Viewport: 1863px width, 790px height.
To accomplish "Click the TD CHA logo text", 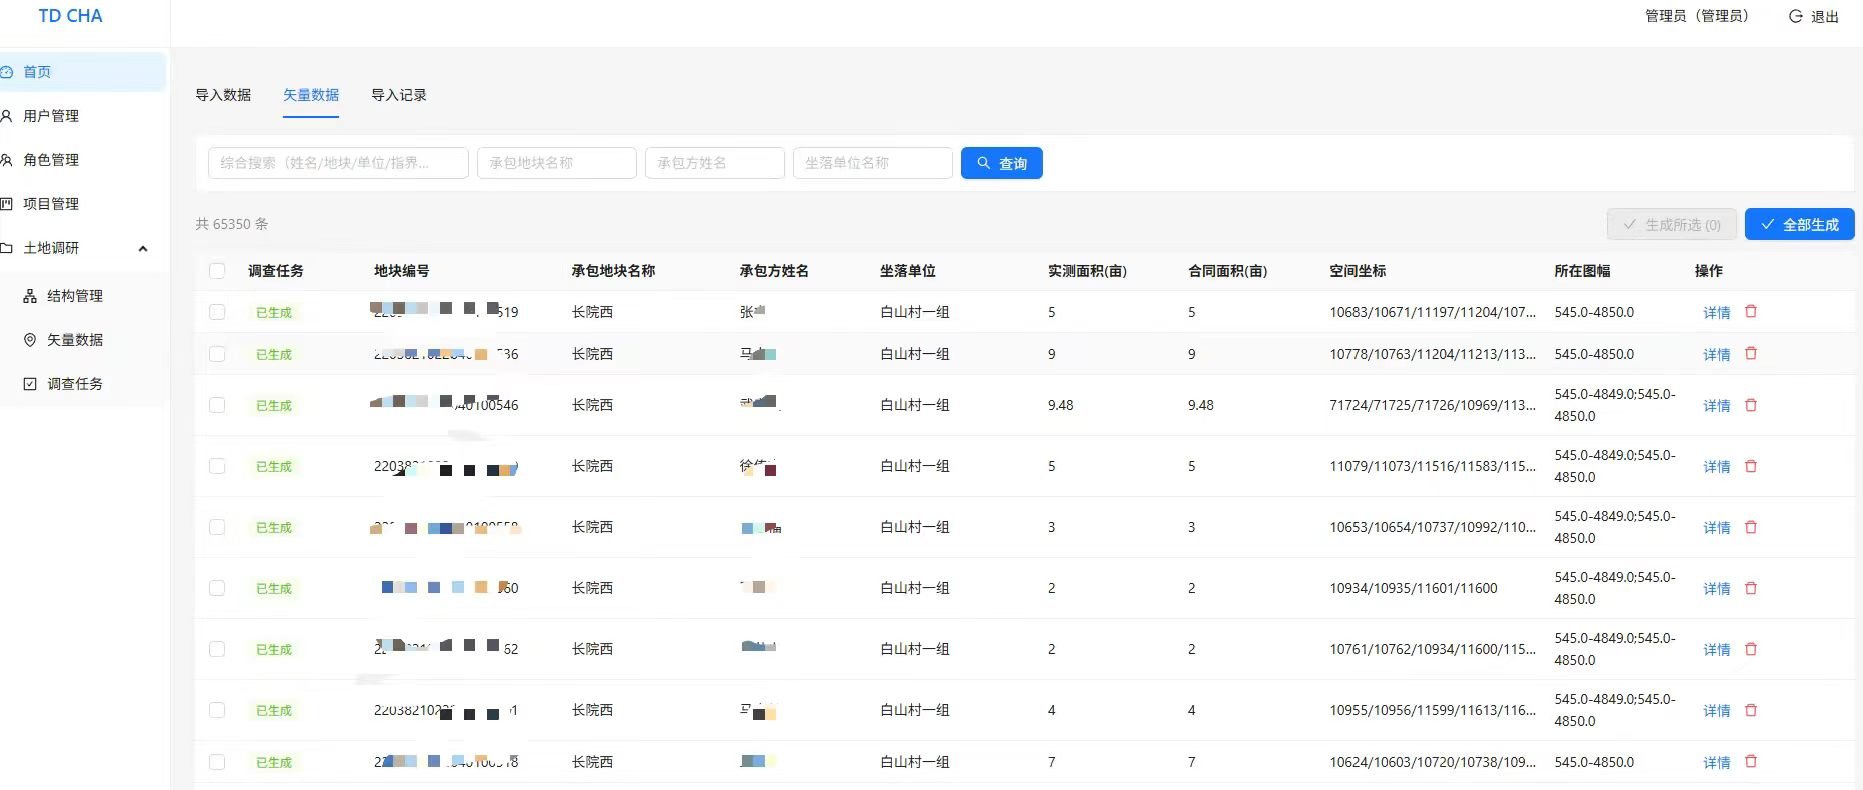I will [70, 16].
